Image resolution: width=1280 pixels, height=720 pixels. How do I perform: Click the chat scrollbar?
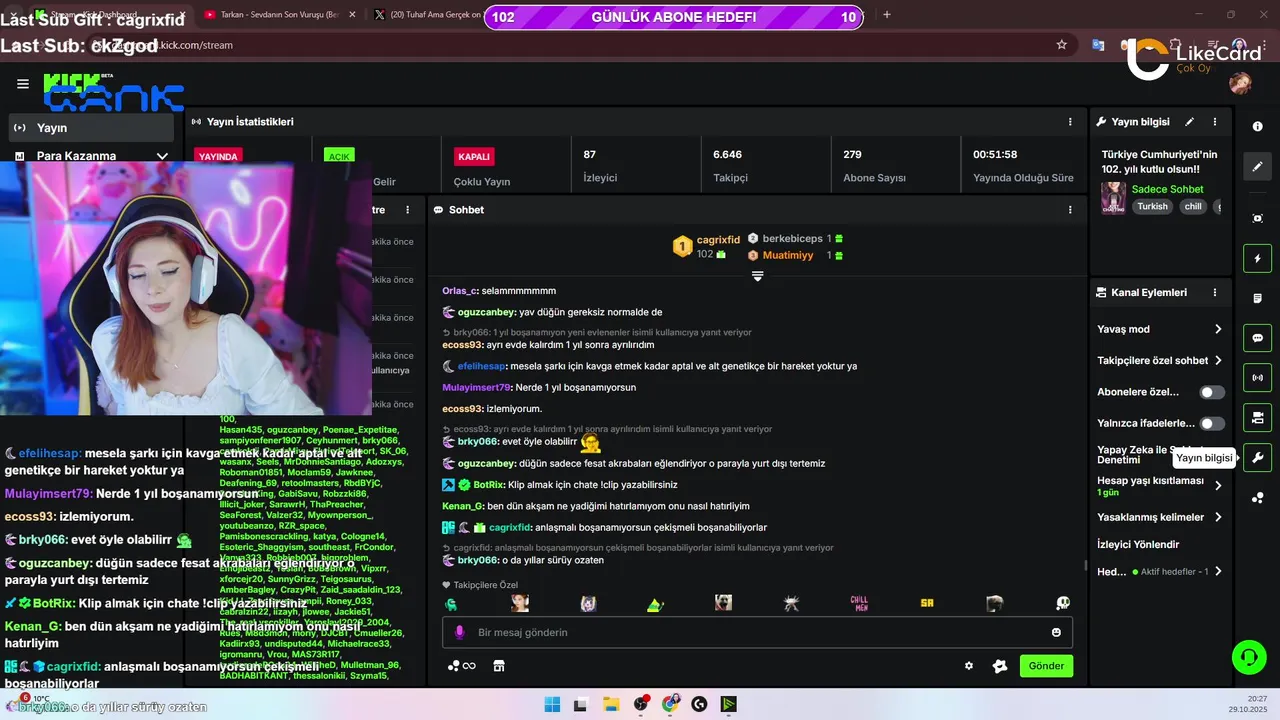click(x=1085, y=566)
